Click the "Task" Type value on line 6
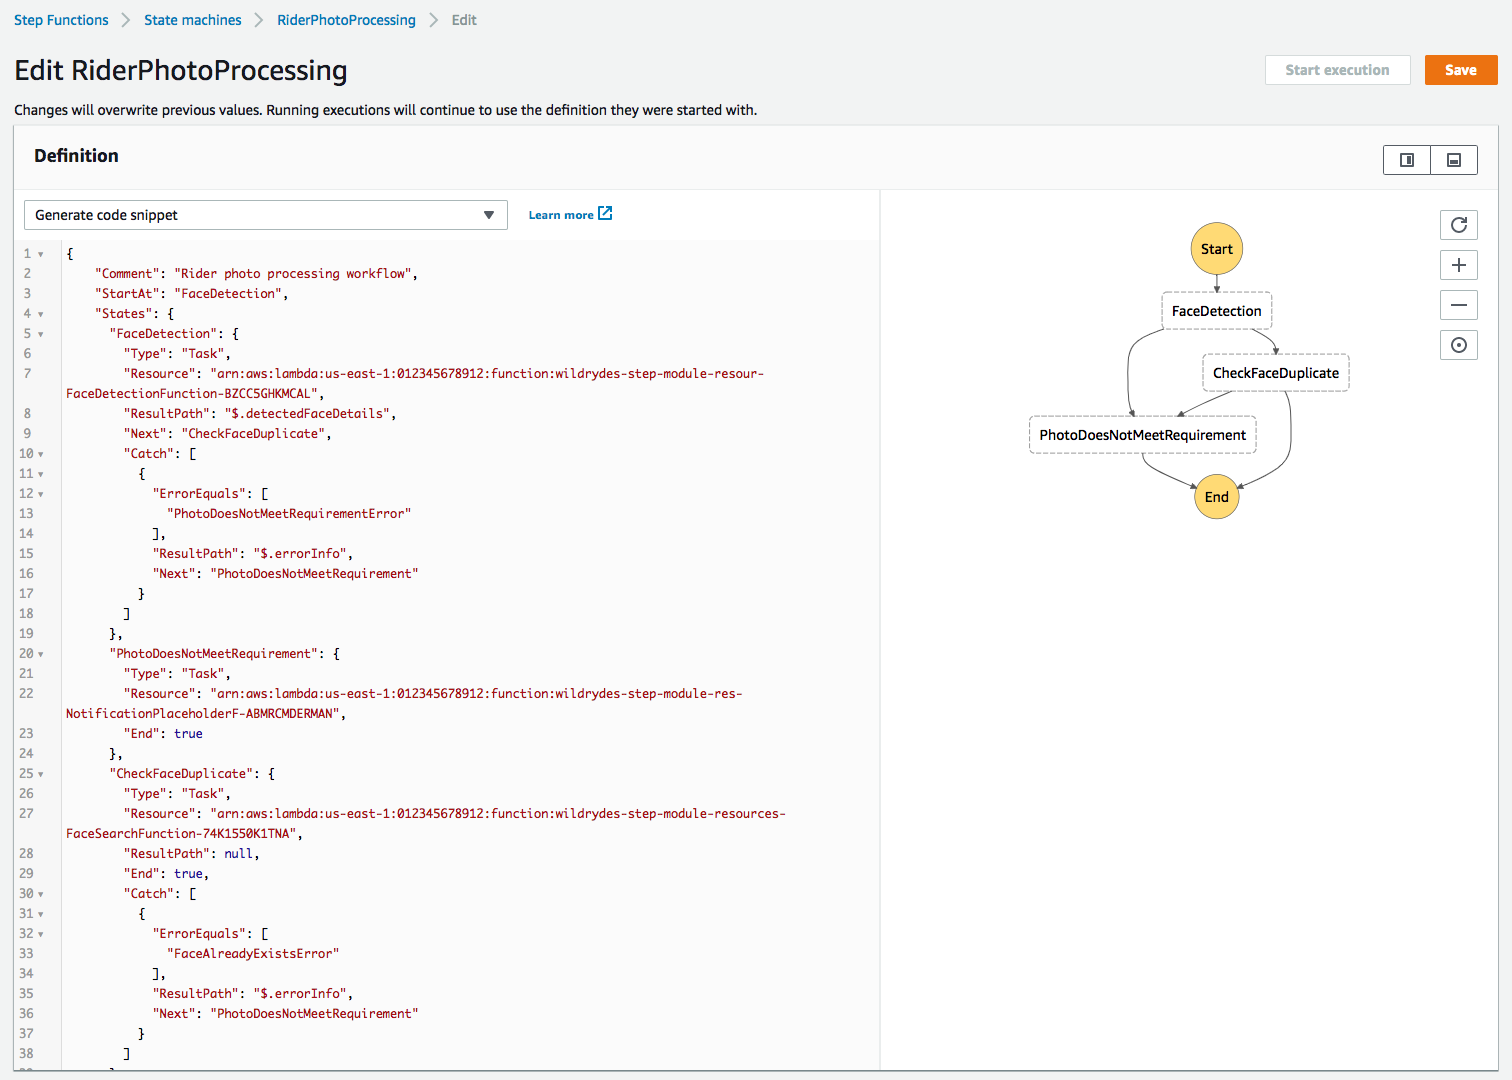This screenshot has width=1512, height=1080. [203, 354]
